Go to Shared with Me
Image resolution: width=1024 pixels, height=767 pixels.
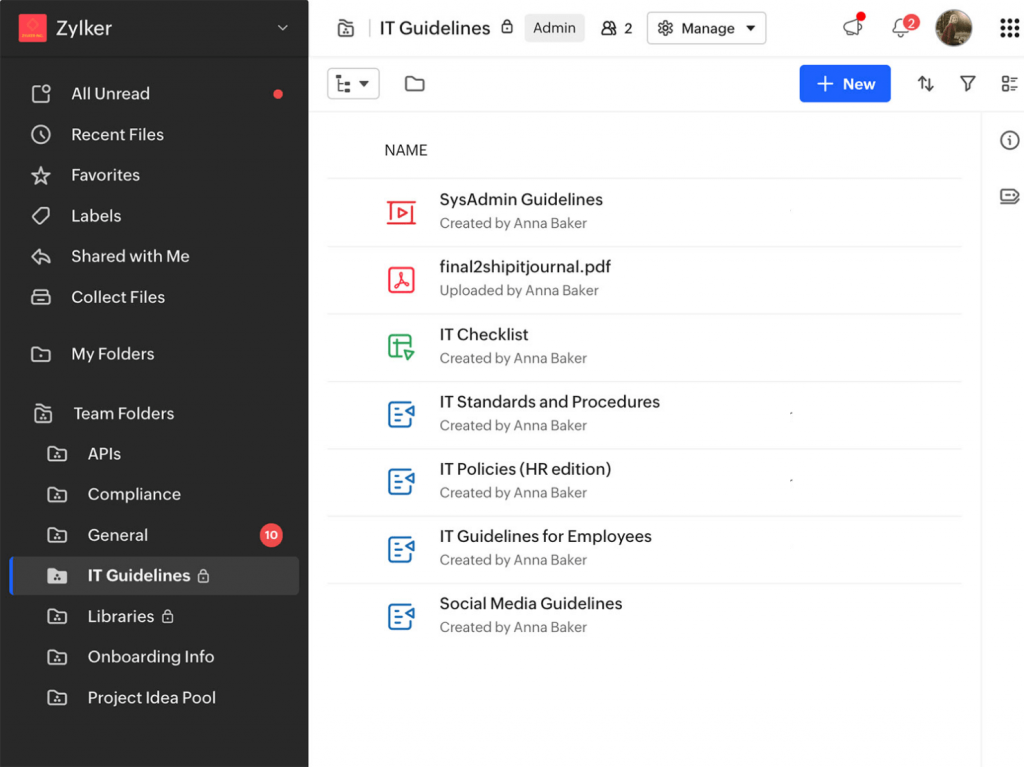[x=130, y=256]
